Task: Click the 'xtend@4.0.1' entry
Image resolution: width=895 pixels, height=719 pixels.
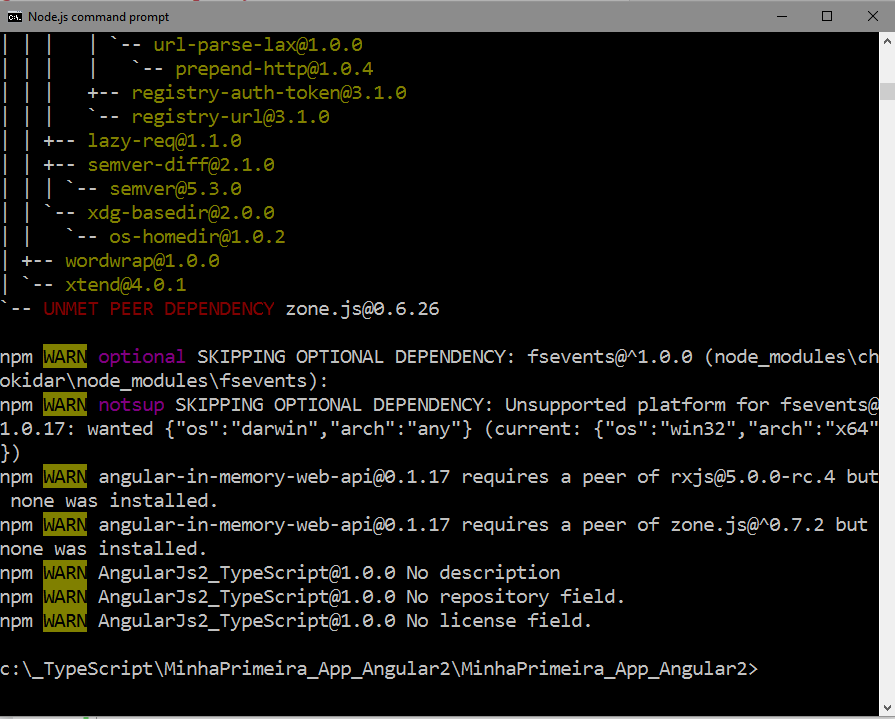Action: point(126,284)
